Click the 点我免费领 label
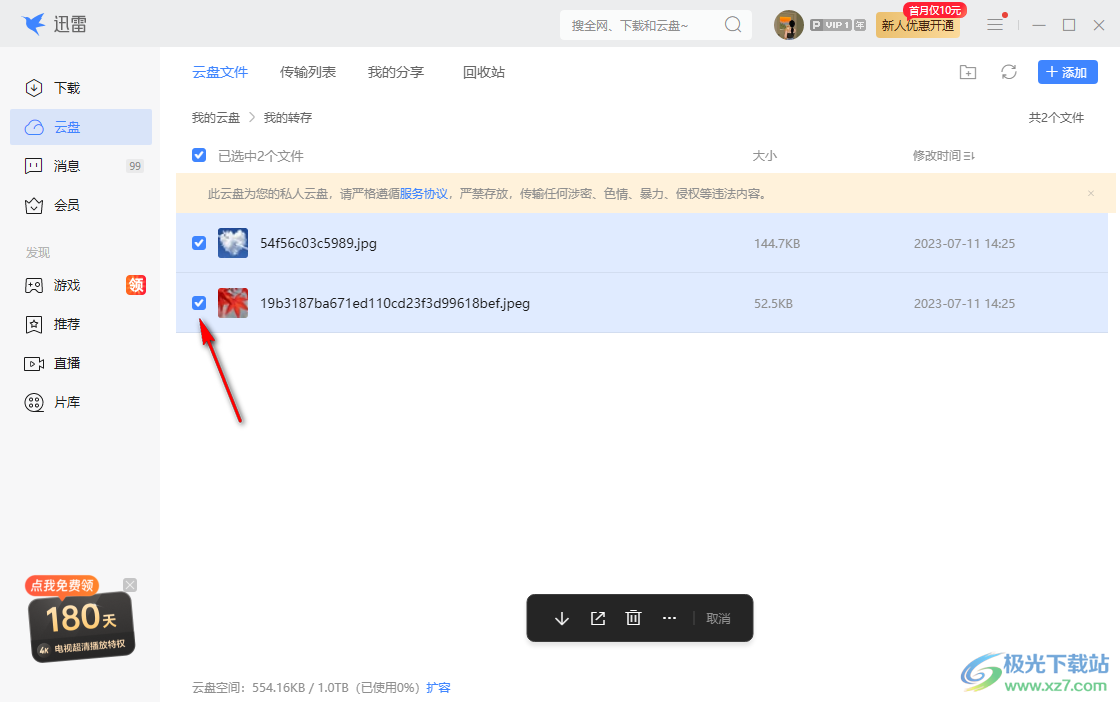This screenshot has height=702, width=1120. tap(62, 586)
